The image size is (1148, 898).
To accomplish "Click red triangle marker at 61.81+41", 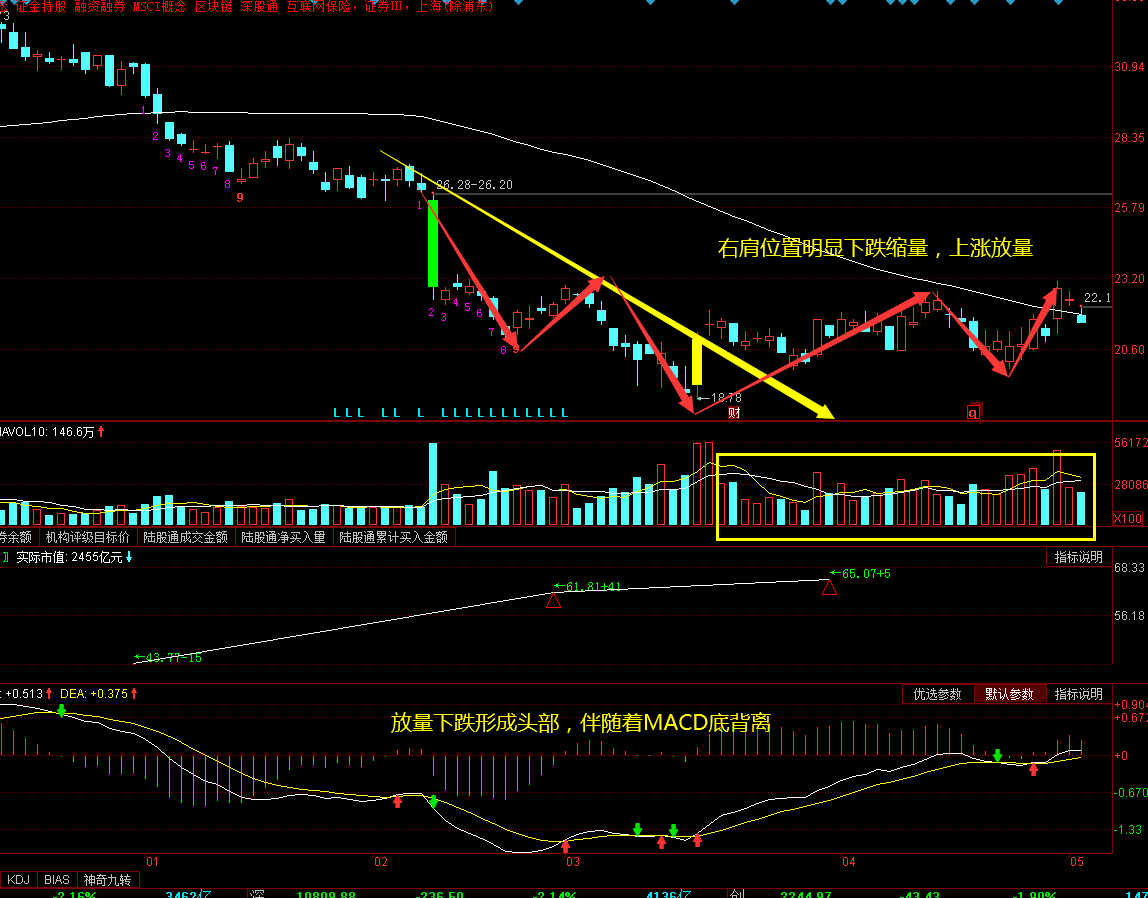I will pyautogui.click(x=553, y=600).
